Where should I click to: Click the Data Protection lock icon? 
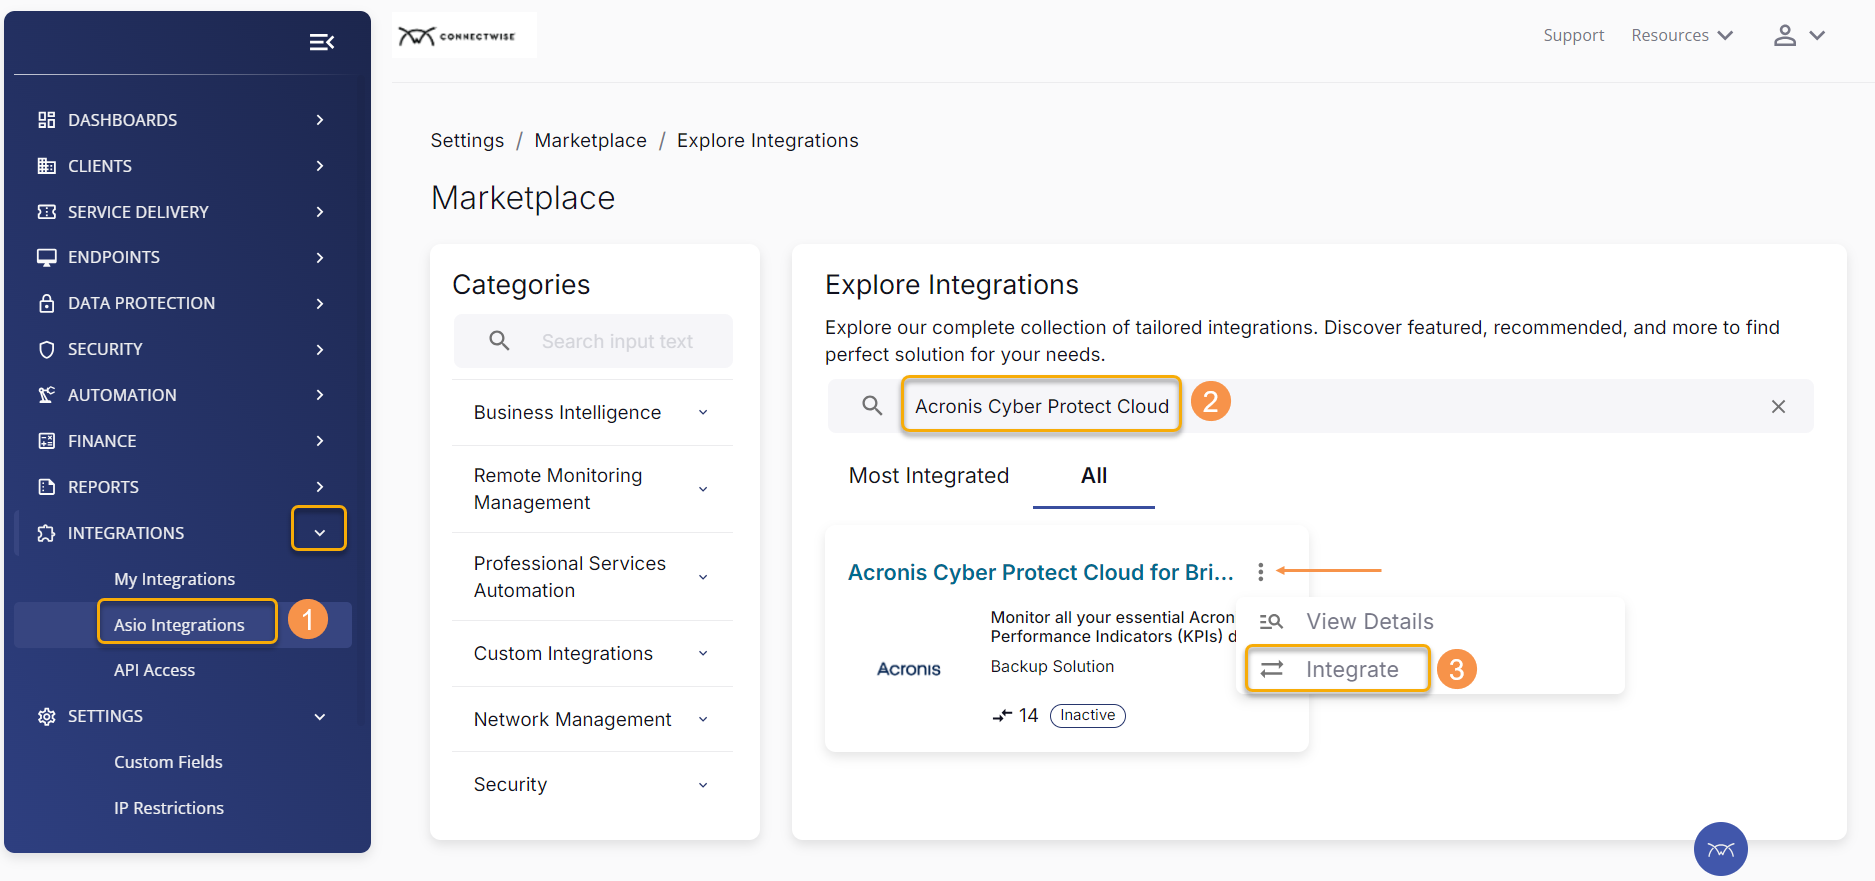click(46, 303)
